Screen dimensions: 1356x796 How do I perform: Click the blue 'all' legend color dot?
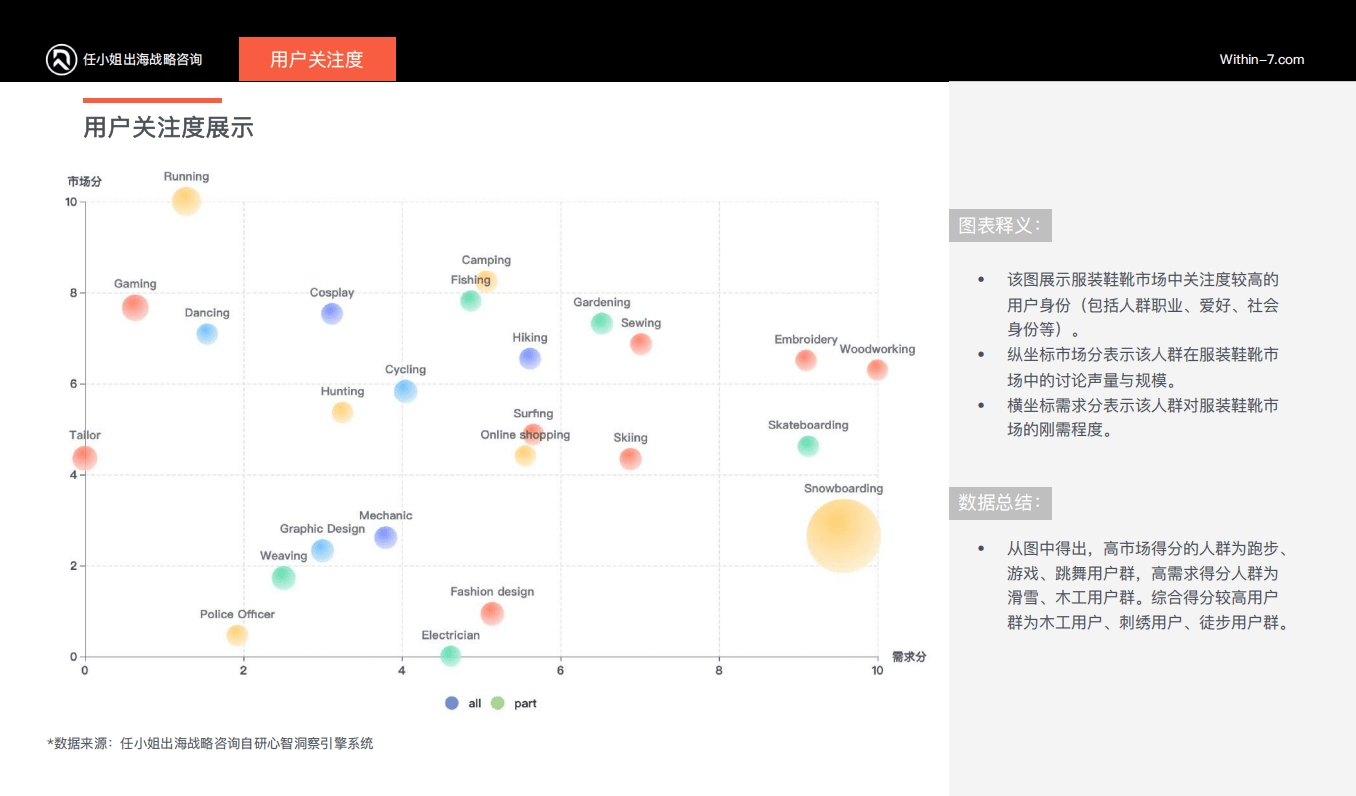(x=452, y=704)
